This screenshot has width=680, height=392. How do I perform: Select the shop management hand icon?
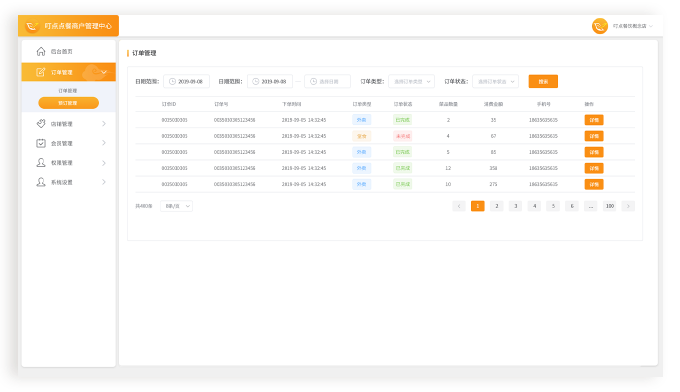pos(41,124)
